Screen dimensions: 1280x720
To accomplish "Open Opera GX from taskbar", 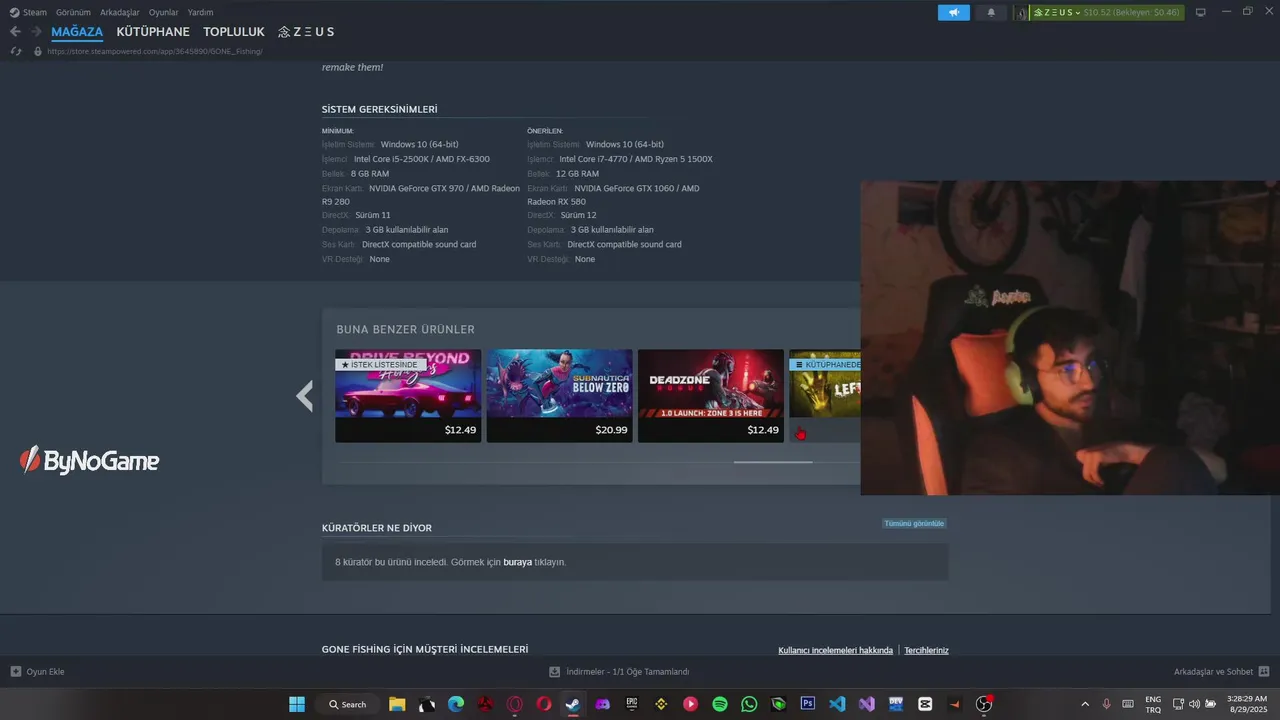I will [515, 704].
